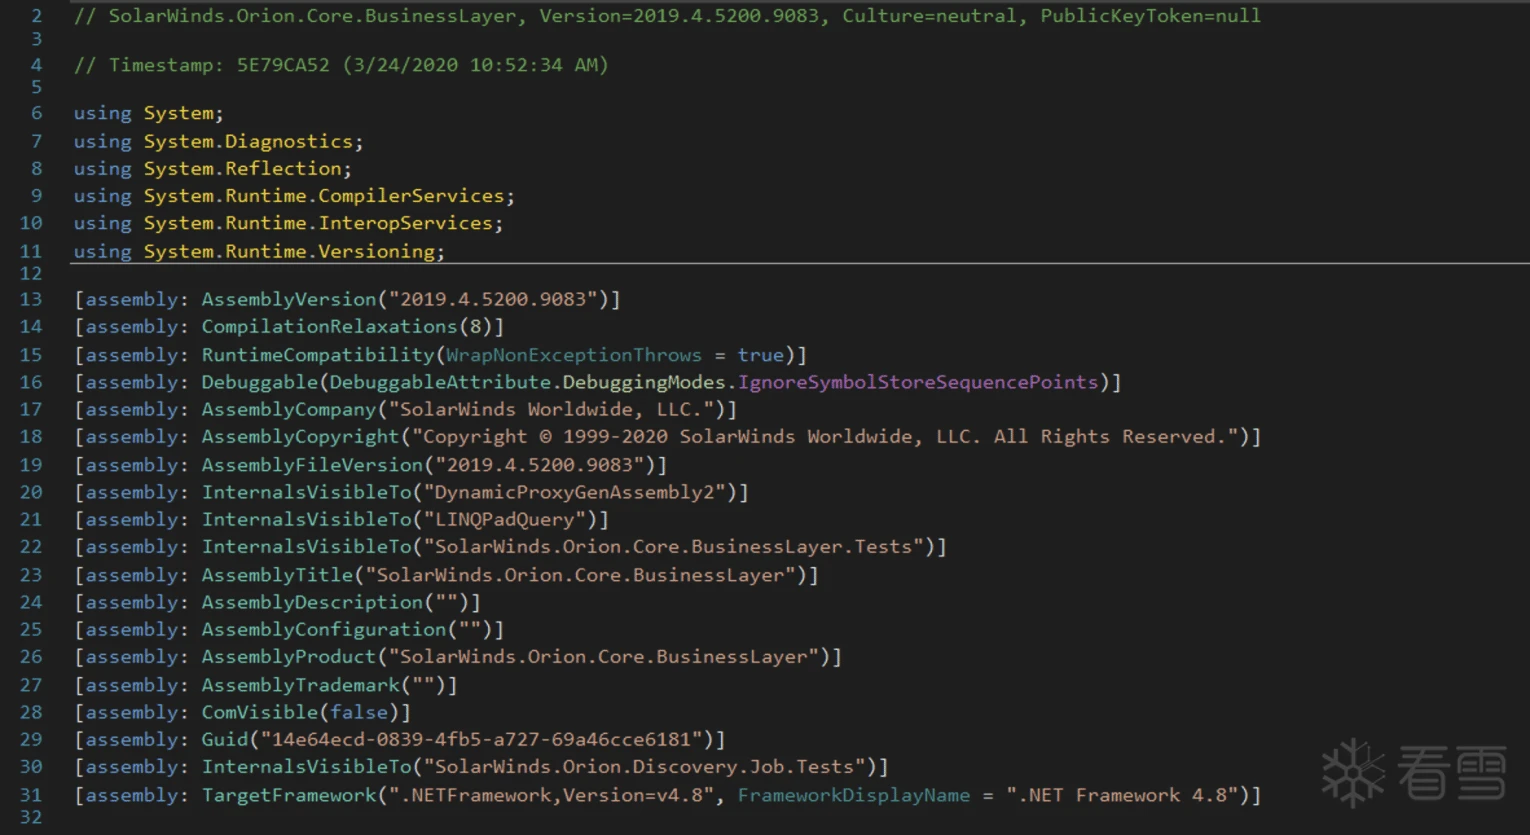Click the Timestamp 5E79CA52 comment line
The width and height of the screenshot is (1530, 835).
coord(341,65)
